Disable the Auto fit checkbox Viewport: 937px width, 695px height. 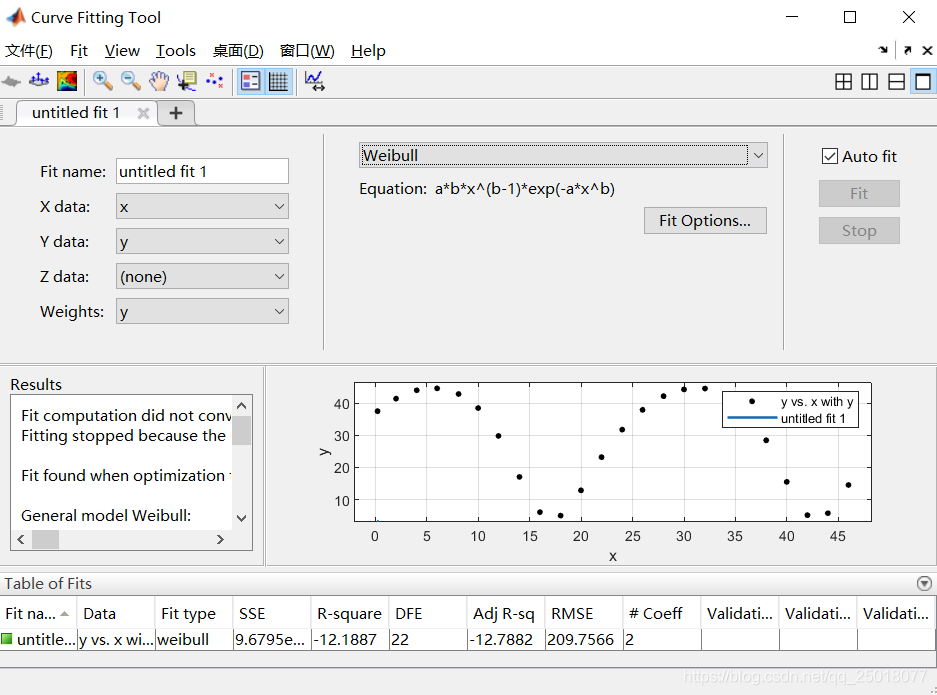click(x=829, y=156)
